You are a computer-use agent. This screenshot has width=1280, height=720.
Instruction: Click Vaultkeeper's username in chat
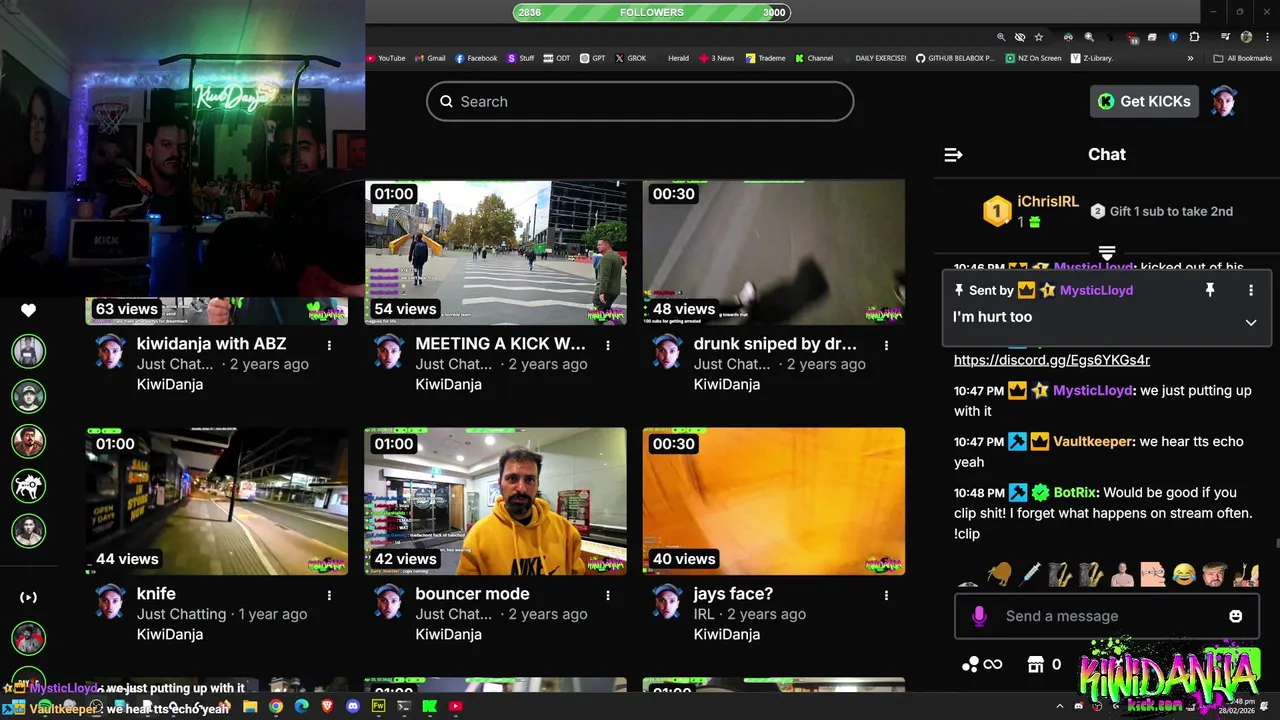click(x=1093, y=441)
